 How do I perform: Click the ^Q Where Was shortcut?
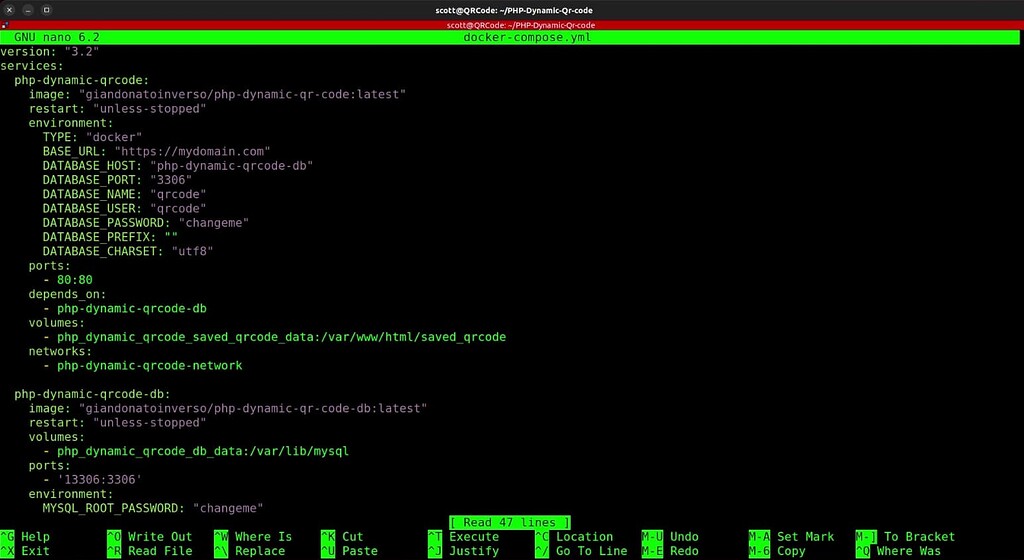898,551
